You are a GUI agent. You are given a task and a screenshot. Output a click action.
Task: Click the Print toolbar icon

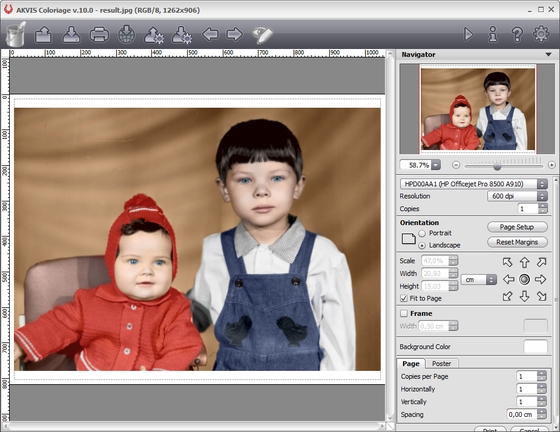[99, 35]
